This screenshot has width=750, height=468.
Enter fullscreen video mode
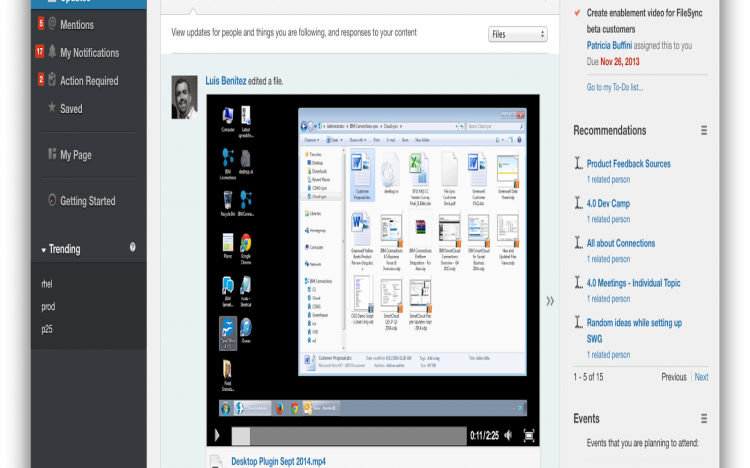coord(529,435)
